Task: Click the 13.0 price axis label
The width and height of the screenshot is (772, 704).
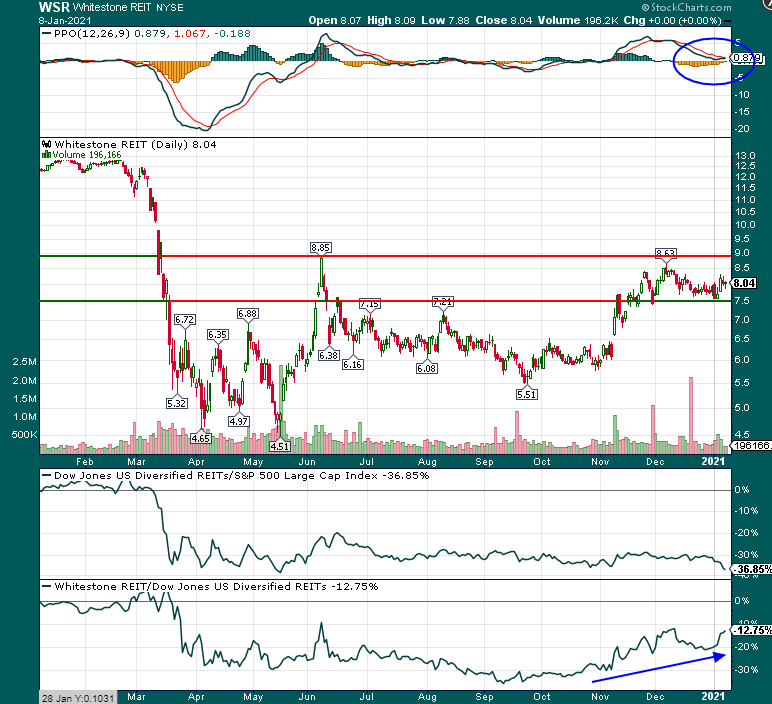Action: 745,156
